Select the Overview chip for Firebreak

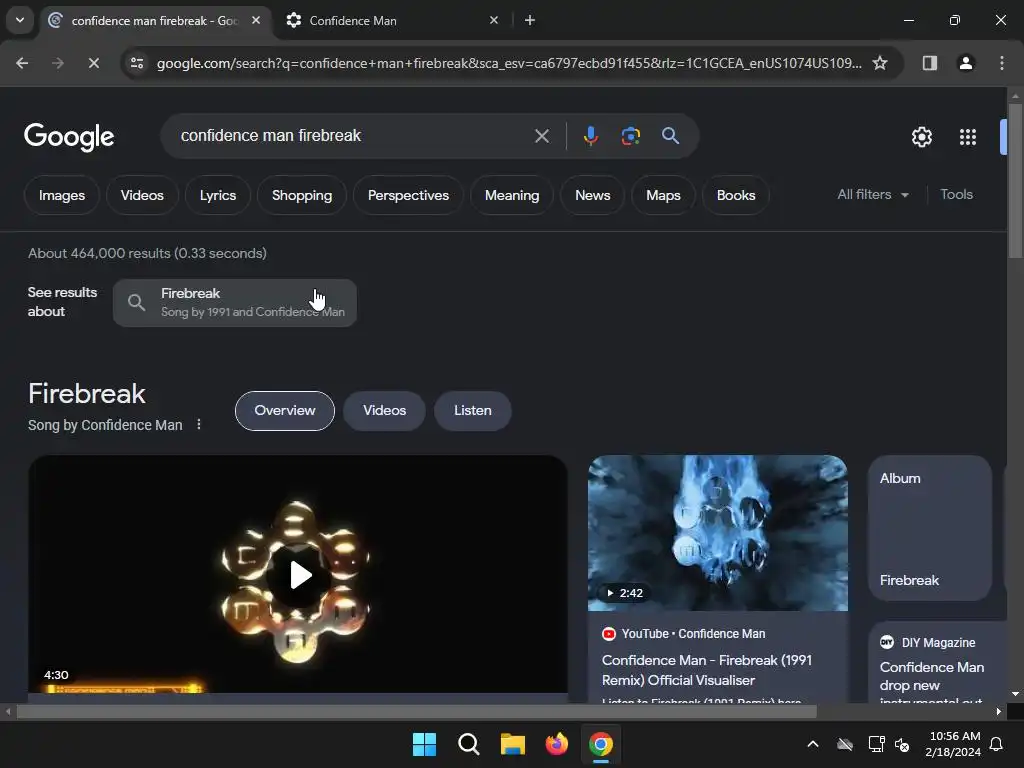point(285,411)
